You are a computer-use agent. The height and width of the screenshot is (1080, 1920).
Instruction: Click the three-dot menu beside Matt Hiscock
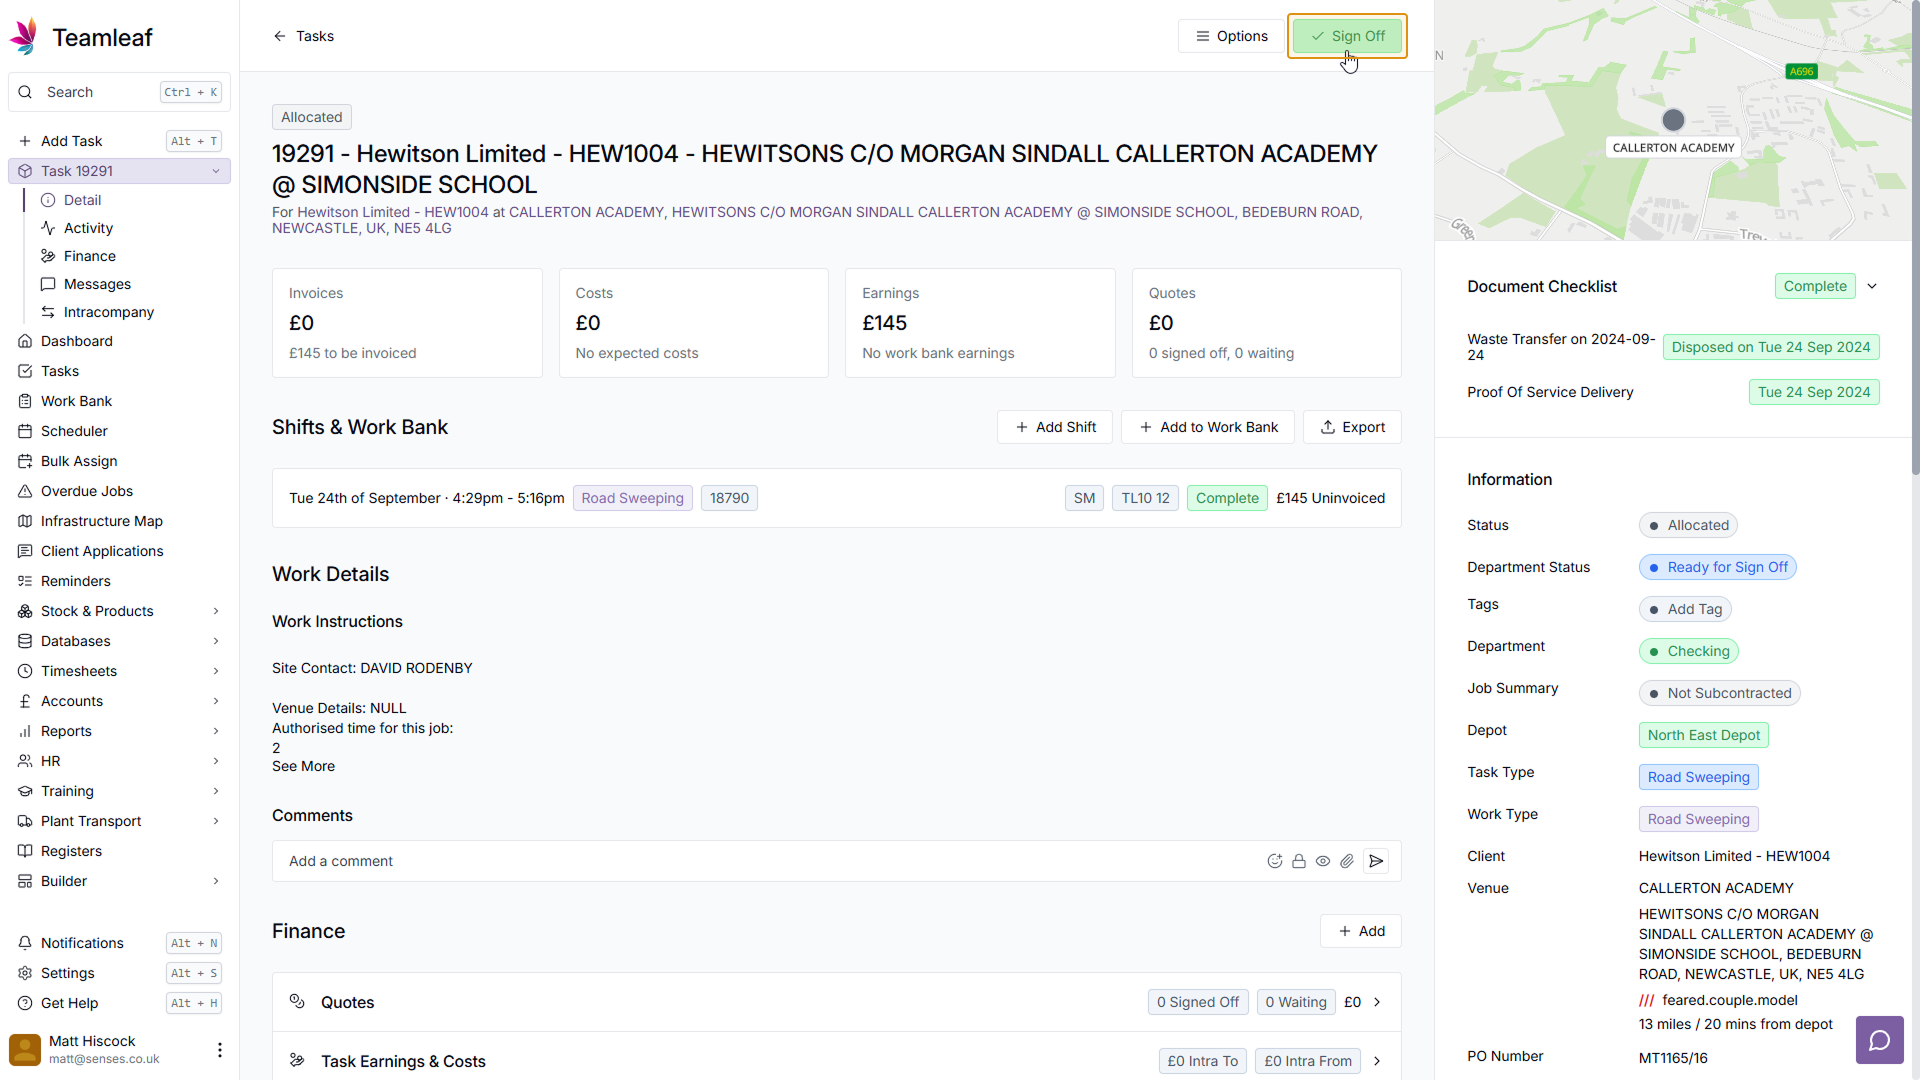[x=220, y=1049]
